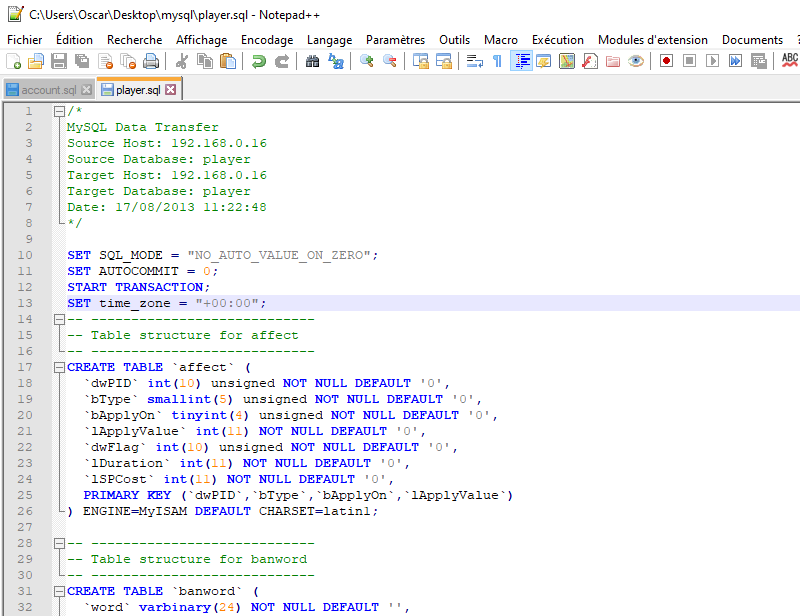Start macro recording with red dot
Viewport: 800px width, 616px height.
[666, 61]
